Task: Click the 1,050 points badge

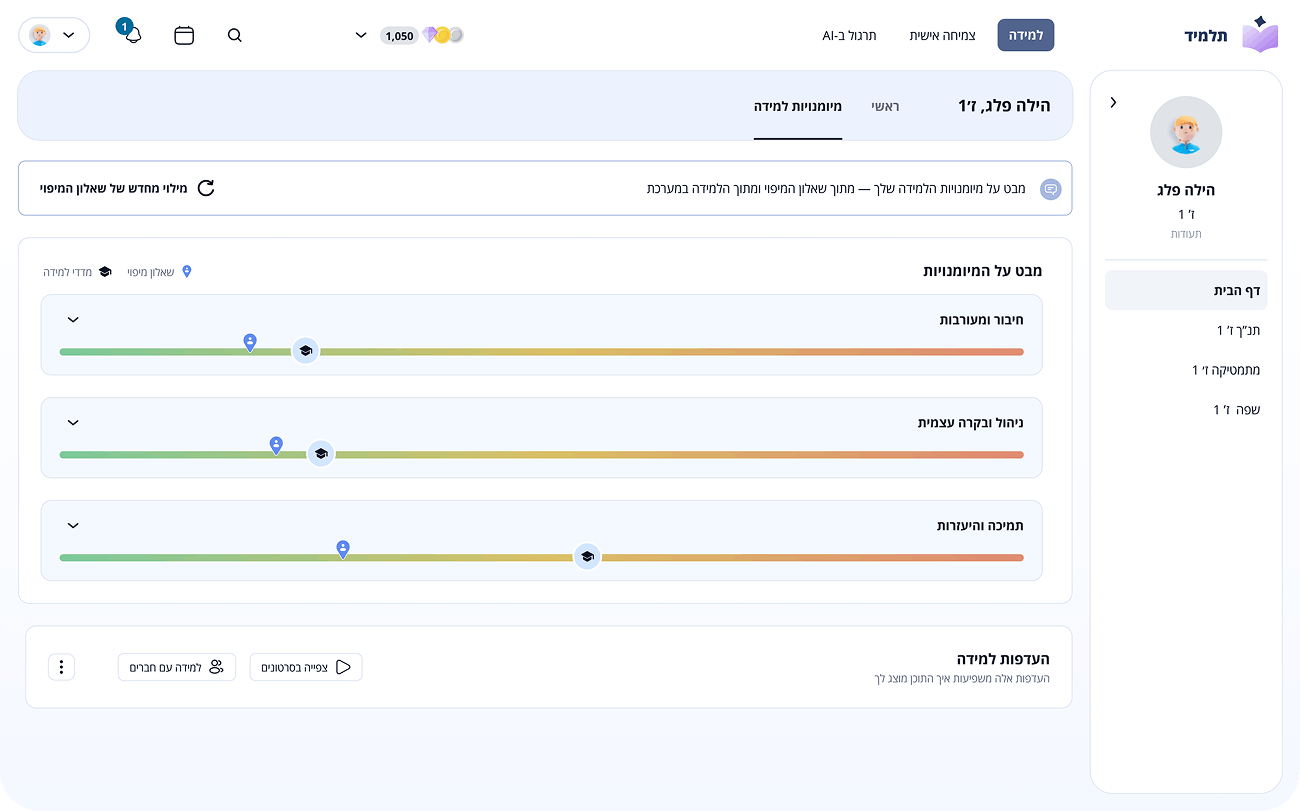Action: (x=399, y=35)
